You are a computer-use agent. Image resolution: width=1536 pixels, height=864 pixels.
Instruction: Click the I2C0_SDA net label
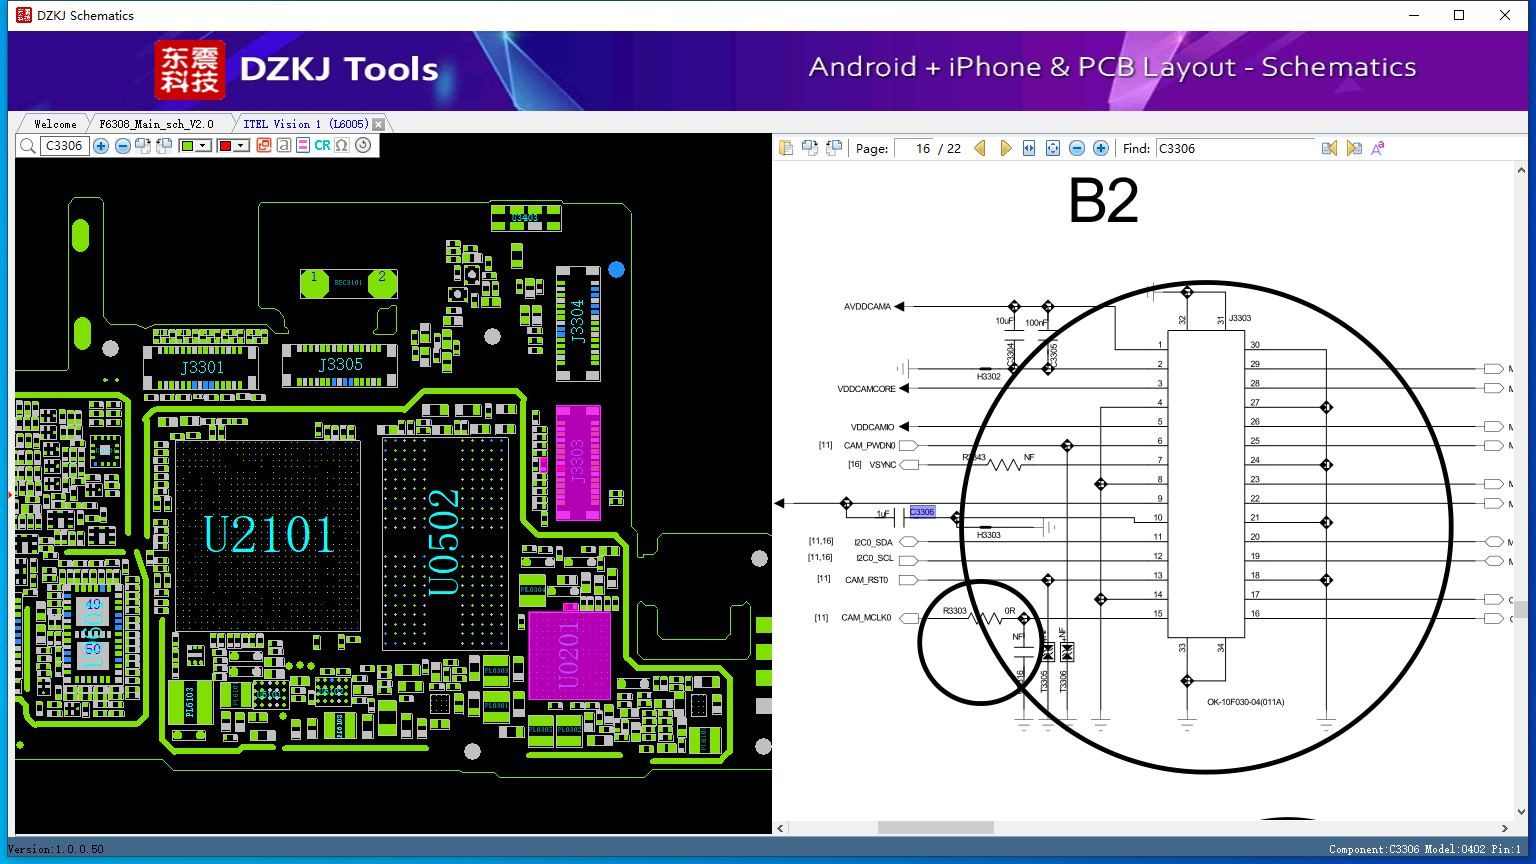[x=873, y=543]
